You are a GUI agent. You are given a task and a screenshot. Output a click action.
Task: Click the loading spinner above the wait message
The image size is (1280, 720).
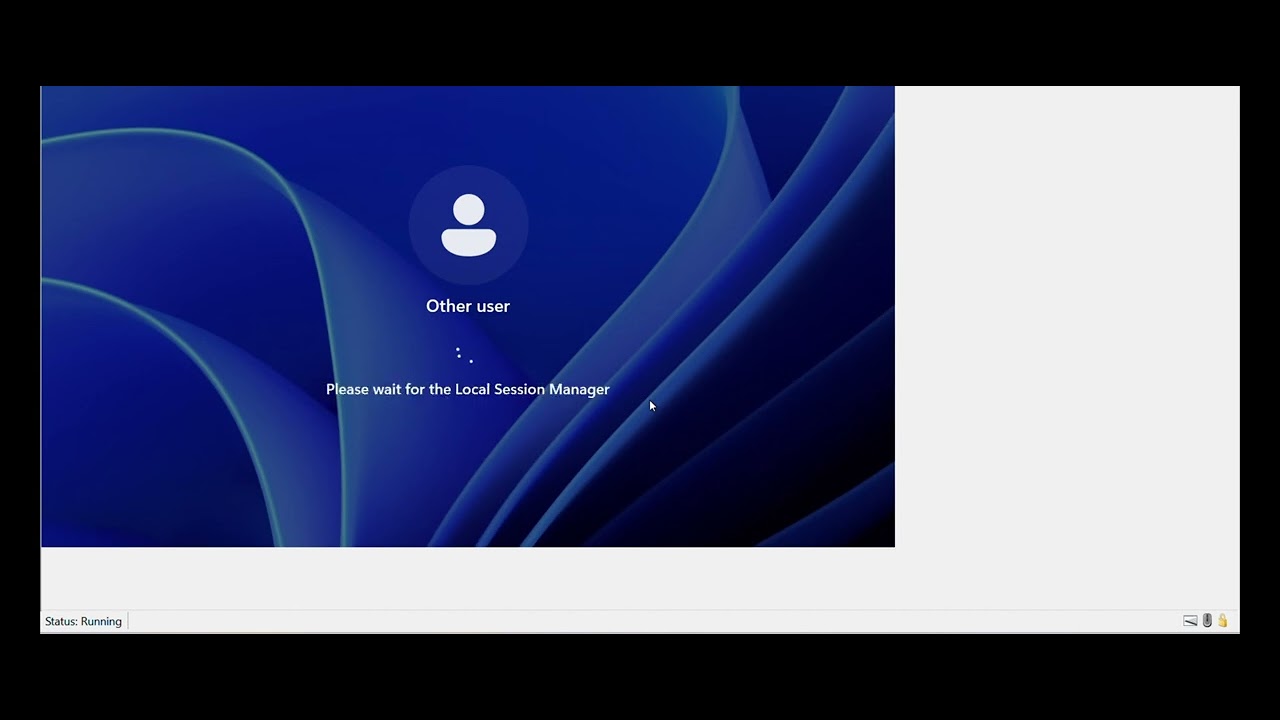tap(464, 354)
